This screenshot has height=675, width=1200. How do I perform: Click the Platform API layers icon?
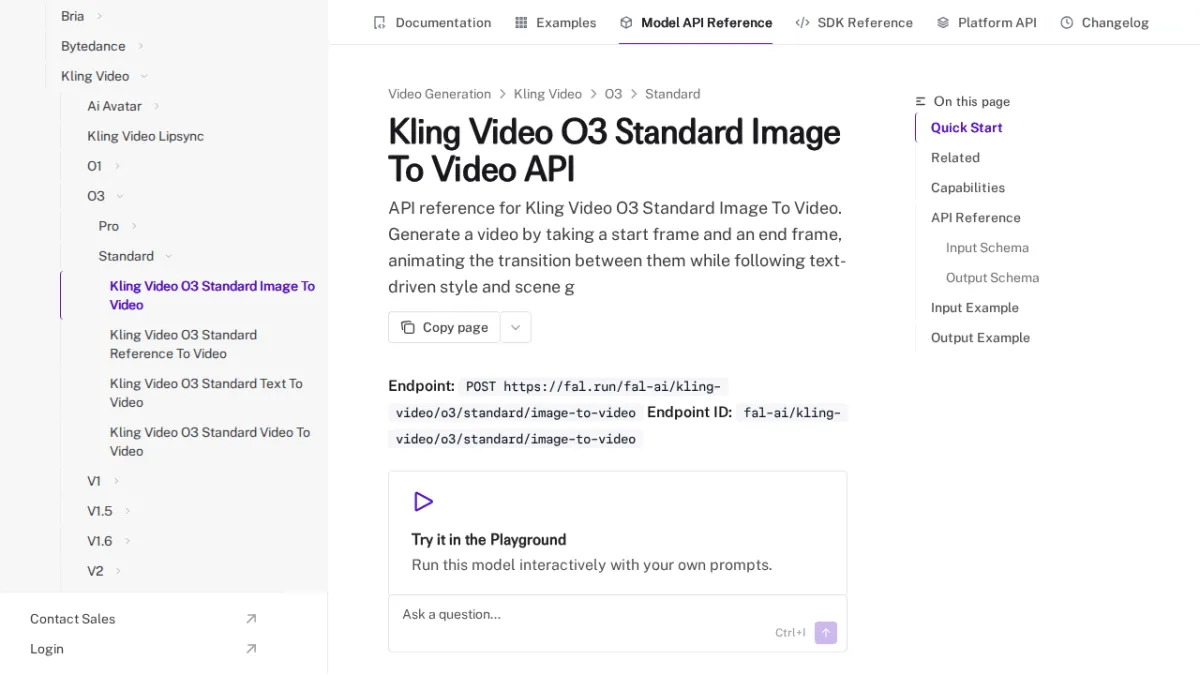(943, 22)
